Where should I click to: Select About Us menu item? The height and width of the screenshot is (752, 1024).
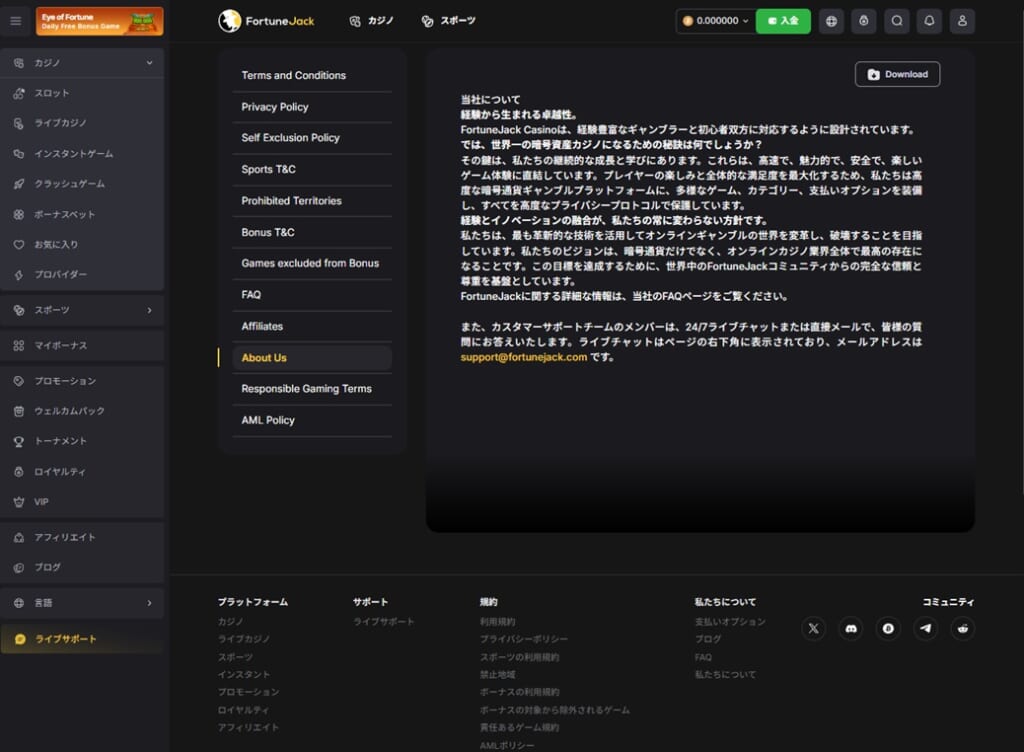pos(312,358)
